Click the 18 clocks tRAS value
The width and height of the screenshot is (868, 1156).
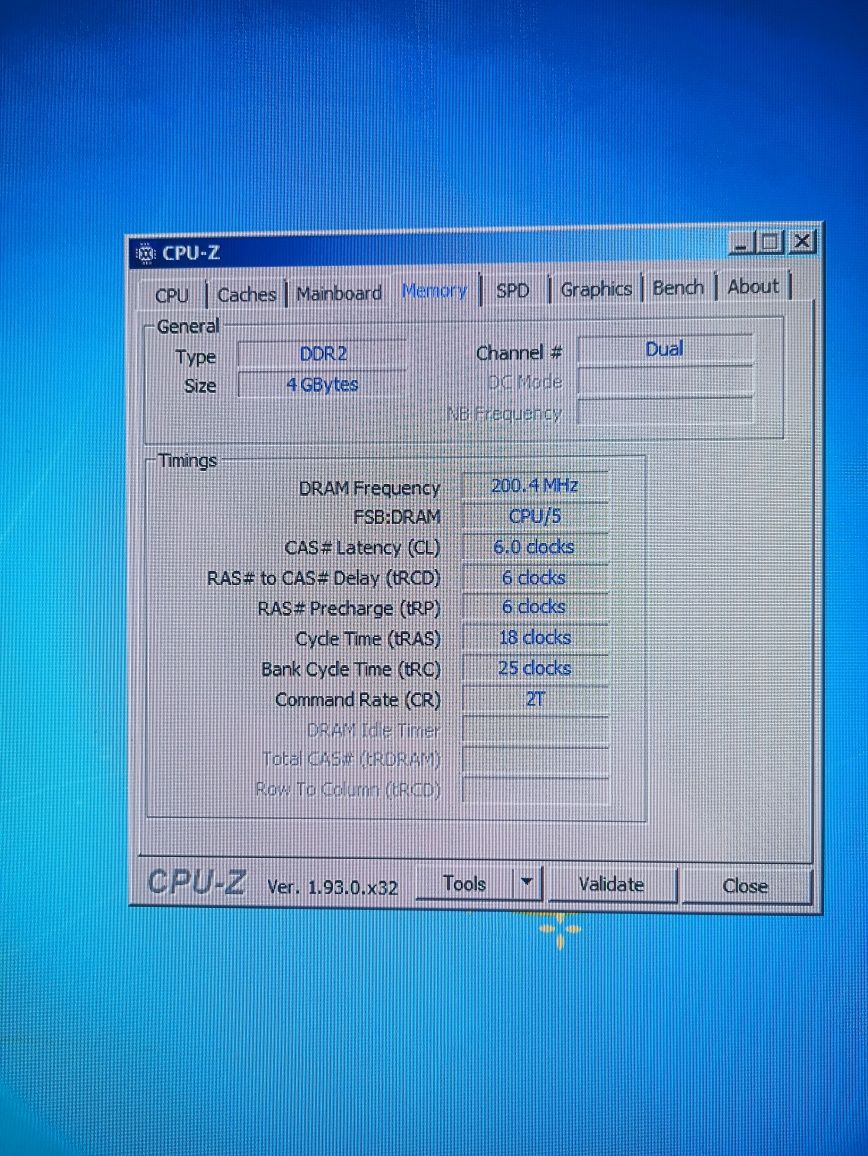pyautogui.click(x=535, y=638)
